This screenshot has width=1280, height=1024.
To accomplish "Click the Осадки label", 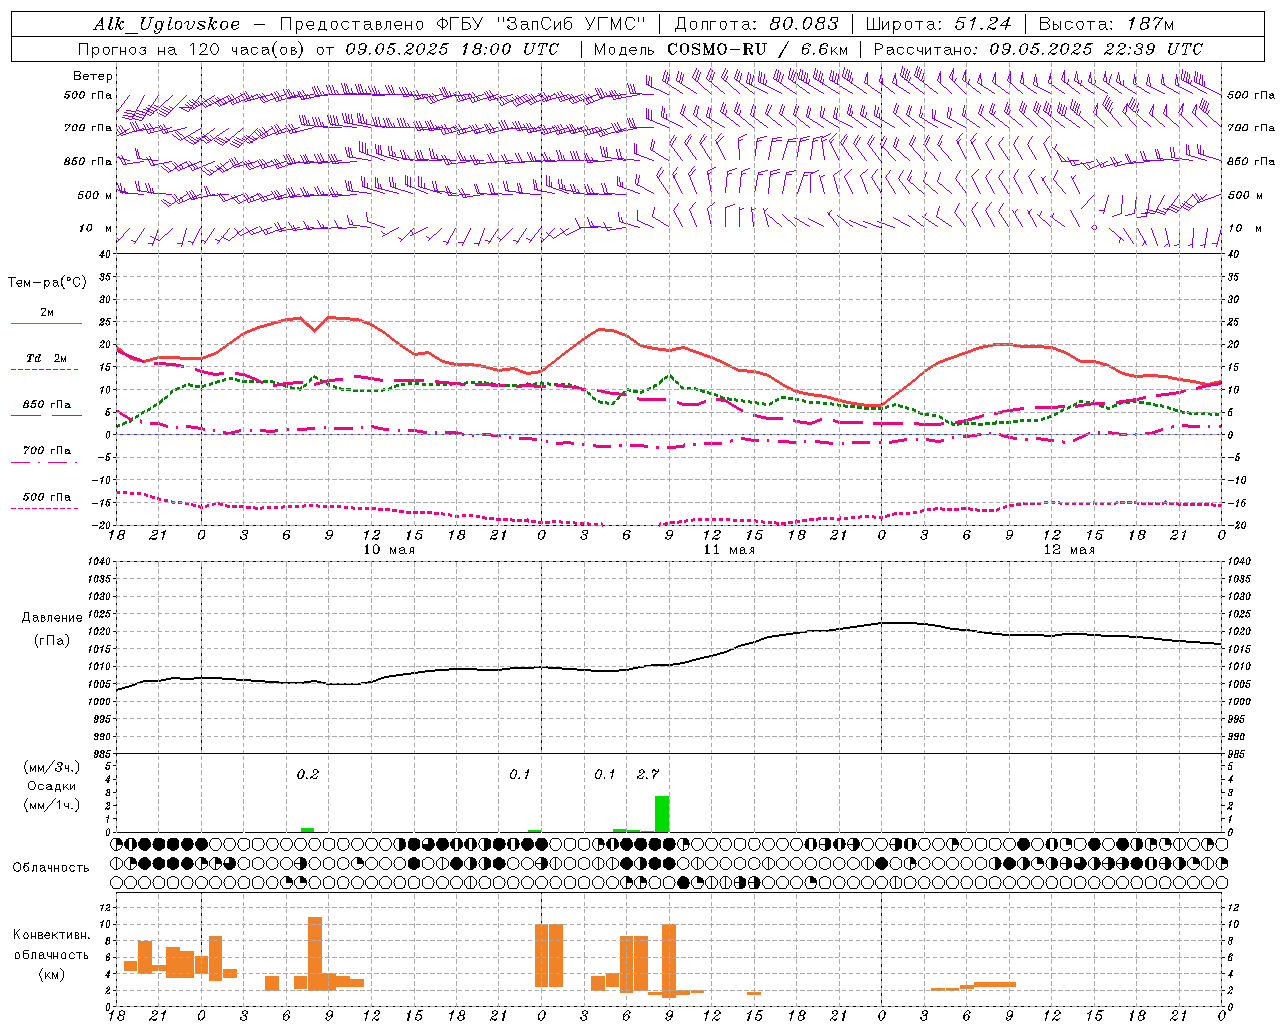I will pos(51,786).
